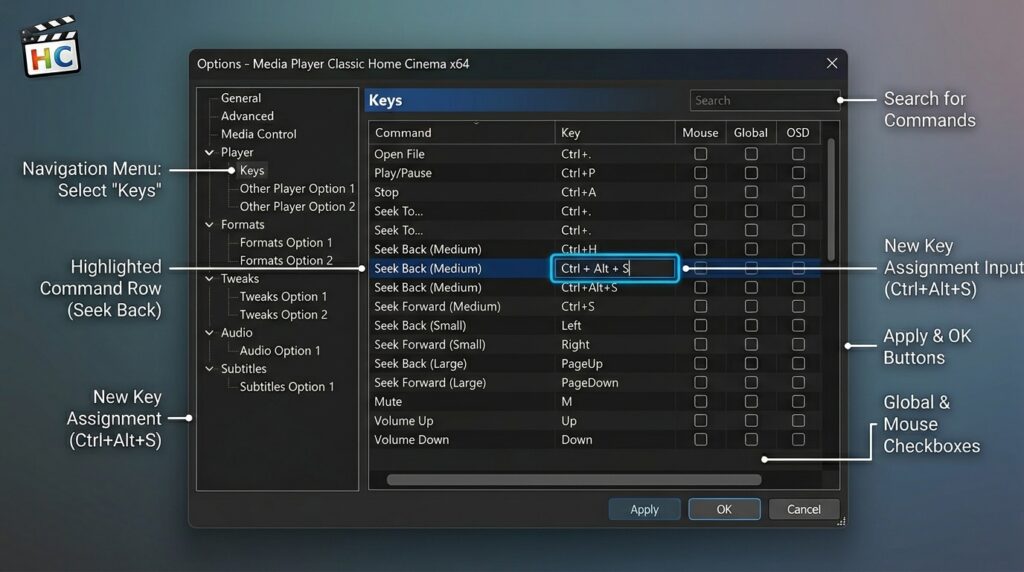Toggle the OSD checkbox in the Stop row
The width and height of the screenshot is (1024, 572).
[x=798, y=192]
